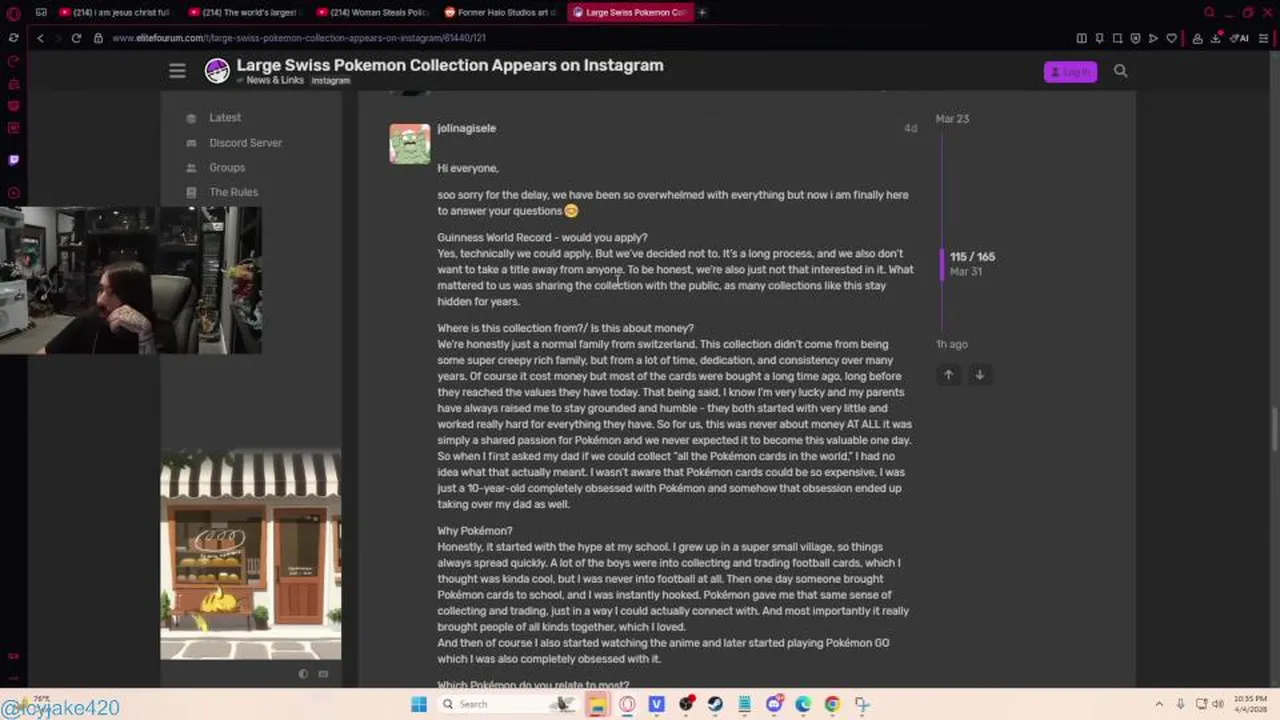The image size is (1280, 720).
Task: Click the site lock security icon
Action: (98, 38)
